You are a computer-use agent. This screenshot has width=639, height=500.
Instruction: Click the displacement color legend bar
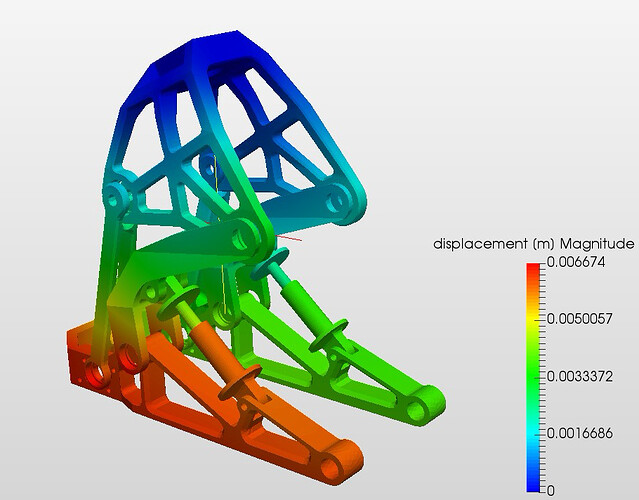(533, 377)
